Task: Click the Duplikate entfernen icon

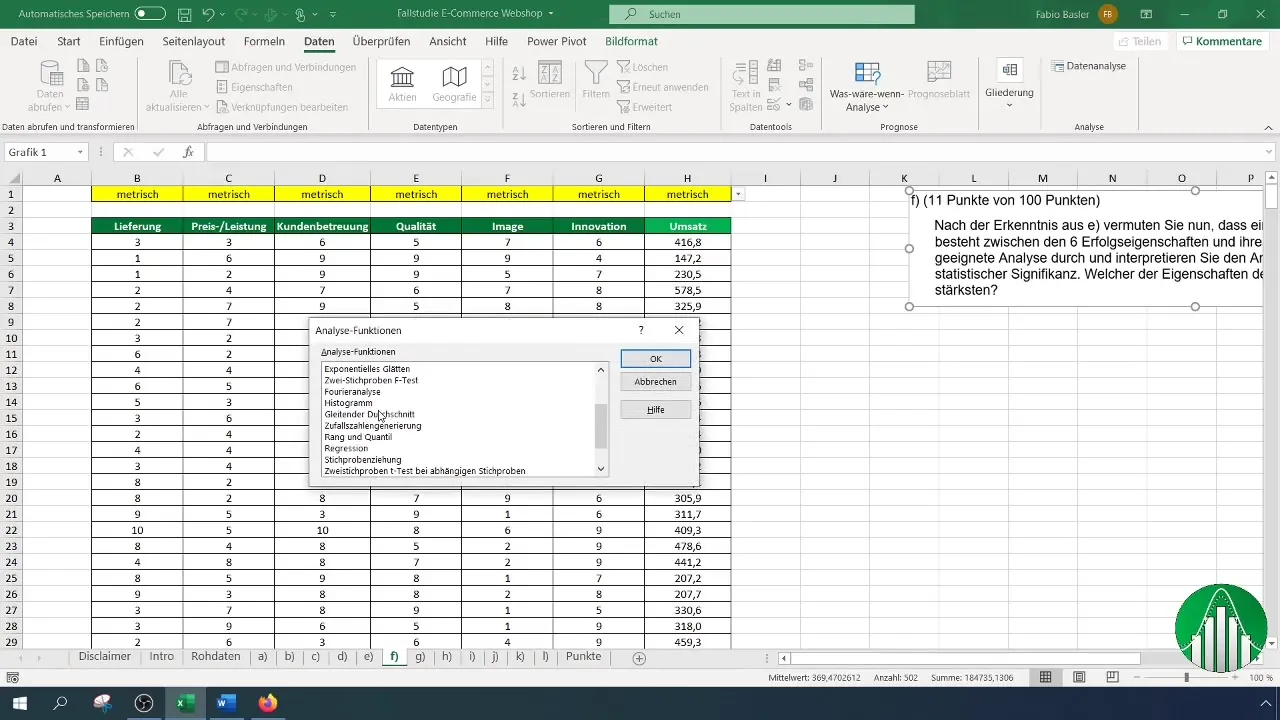Action: pyautogui.click(x=773, y=85)
